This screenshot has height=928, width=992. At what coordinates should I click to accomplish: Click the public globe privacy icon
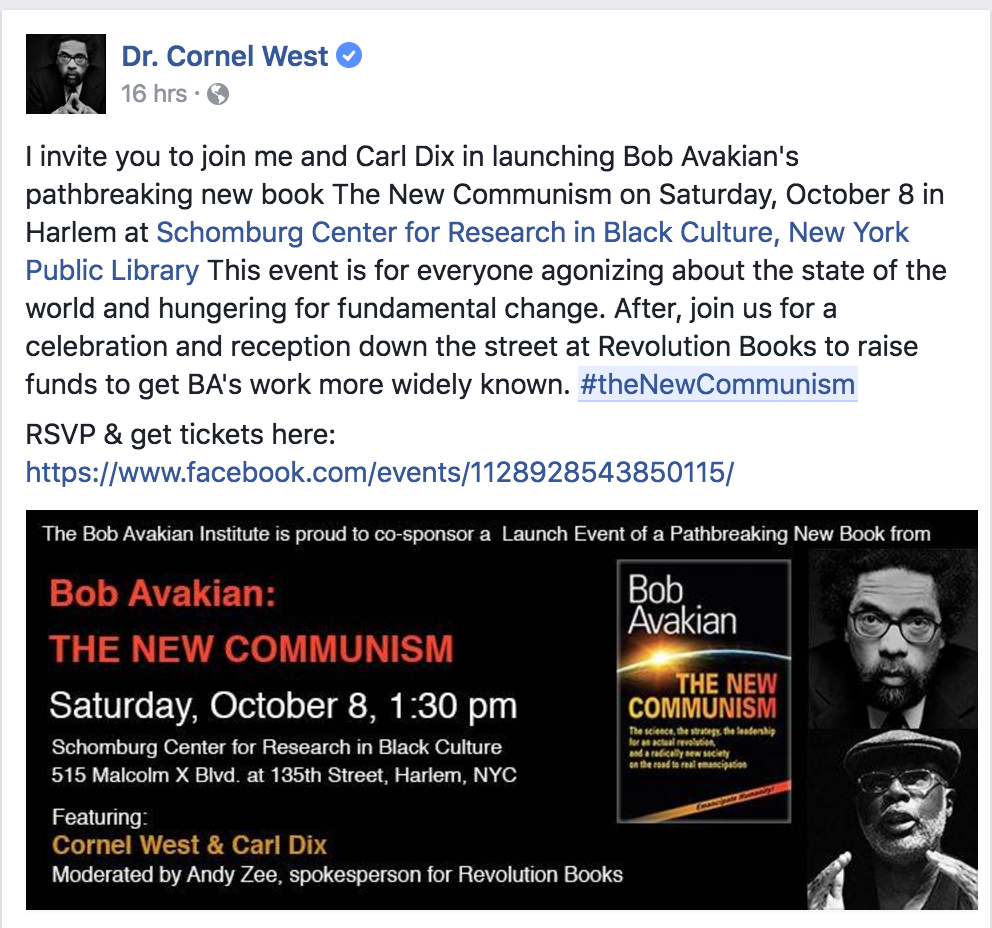[x=218, y=94]
